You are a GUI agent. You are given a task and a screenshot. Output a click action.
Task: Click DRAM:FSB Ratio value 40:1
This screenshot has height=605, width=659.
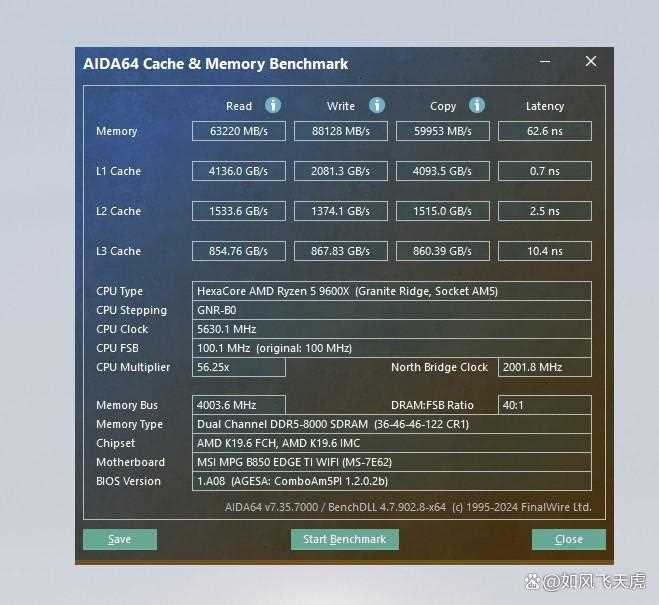pyautogui.click(x=545, y=405)
